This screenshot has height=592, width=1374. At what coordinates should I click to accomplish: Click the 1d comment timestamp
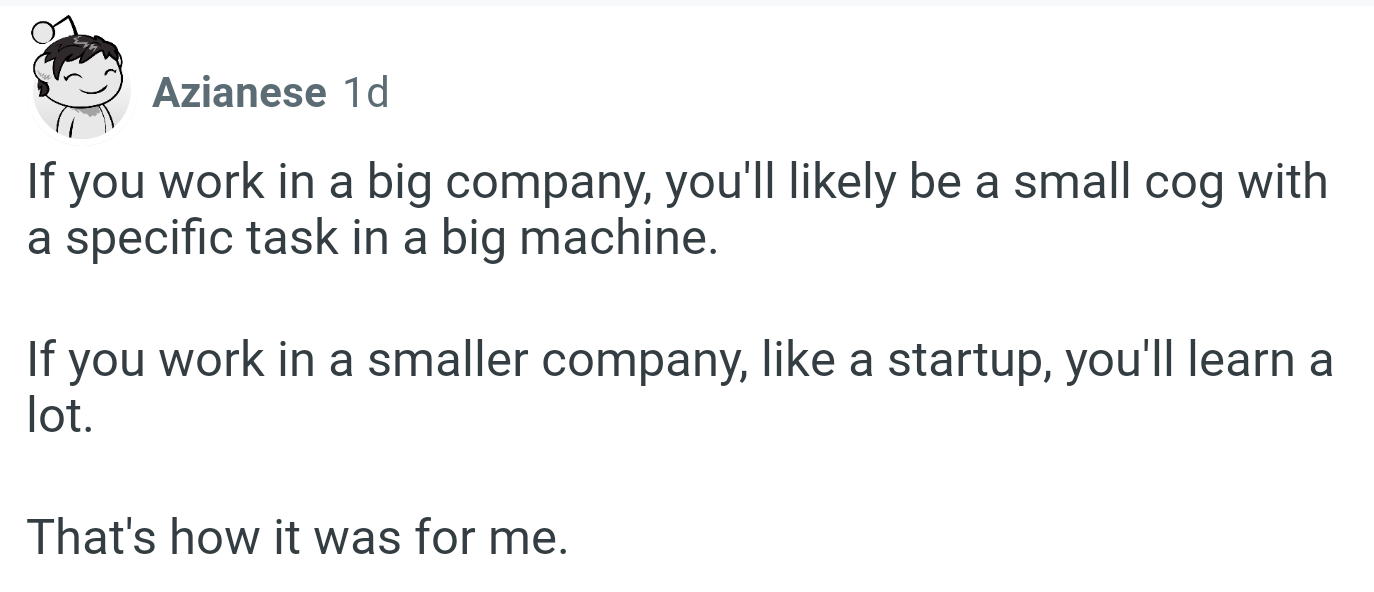click(x=364, y=94)
